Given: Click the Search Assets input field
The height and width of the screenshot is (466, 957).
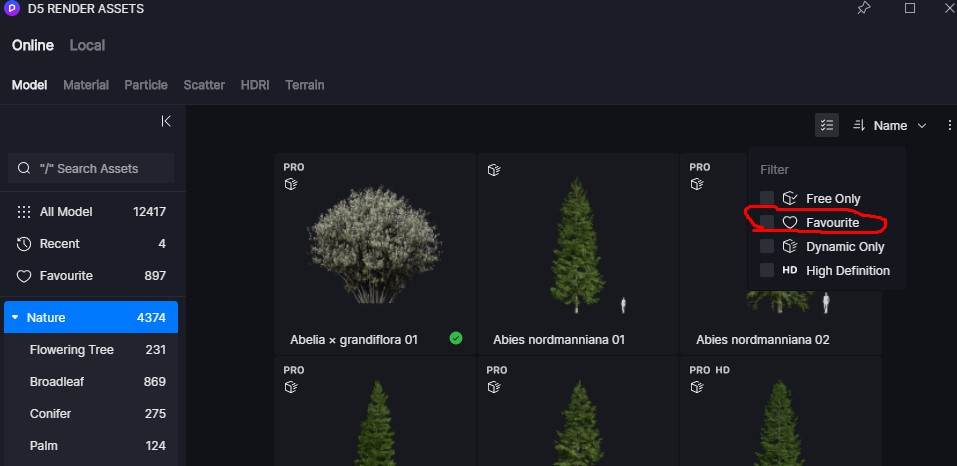Looking at the screenshot, I should 91,168.
